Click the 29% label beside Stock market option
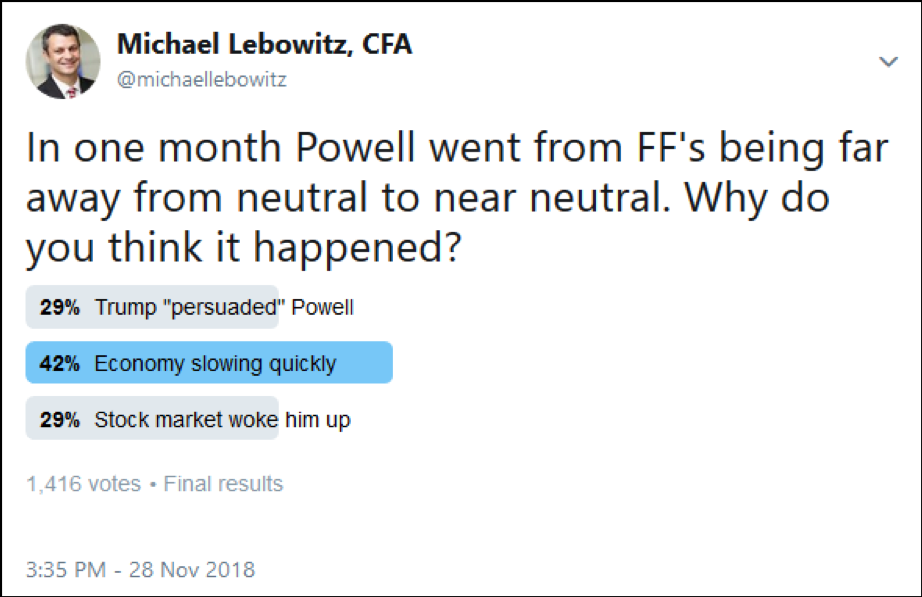Screen dimensions: 922x597 click(x=59, y=420)
